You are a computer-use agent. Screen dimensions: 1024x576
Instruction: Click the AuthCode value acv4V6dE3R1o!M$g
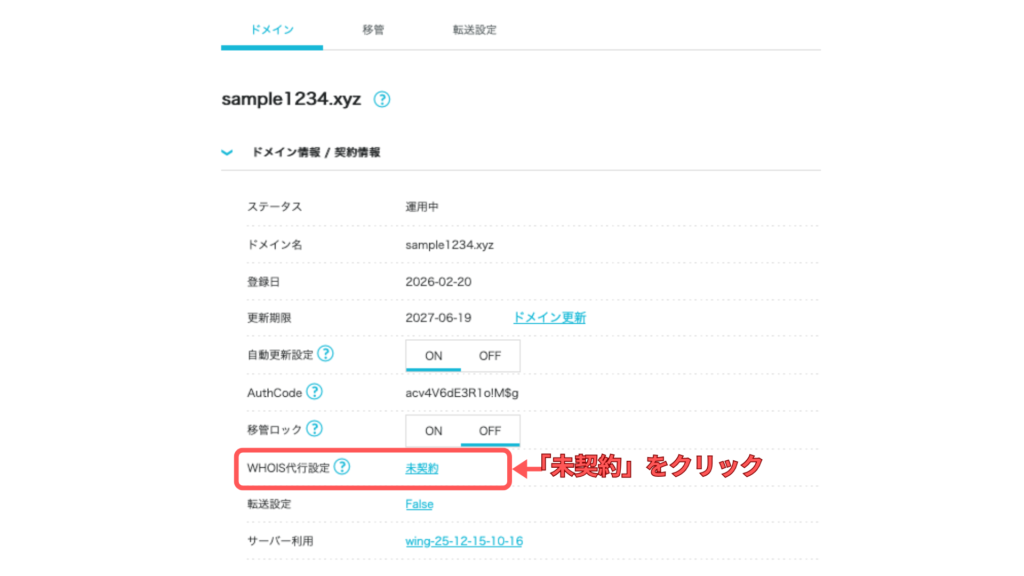click(462, 392)
